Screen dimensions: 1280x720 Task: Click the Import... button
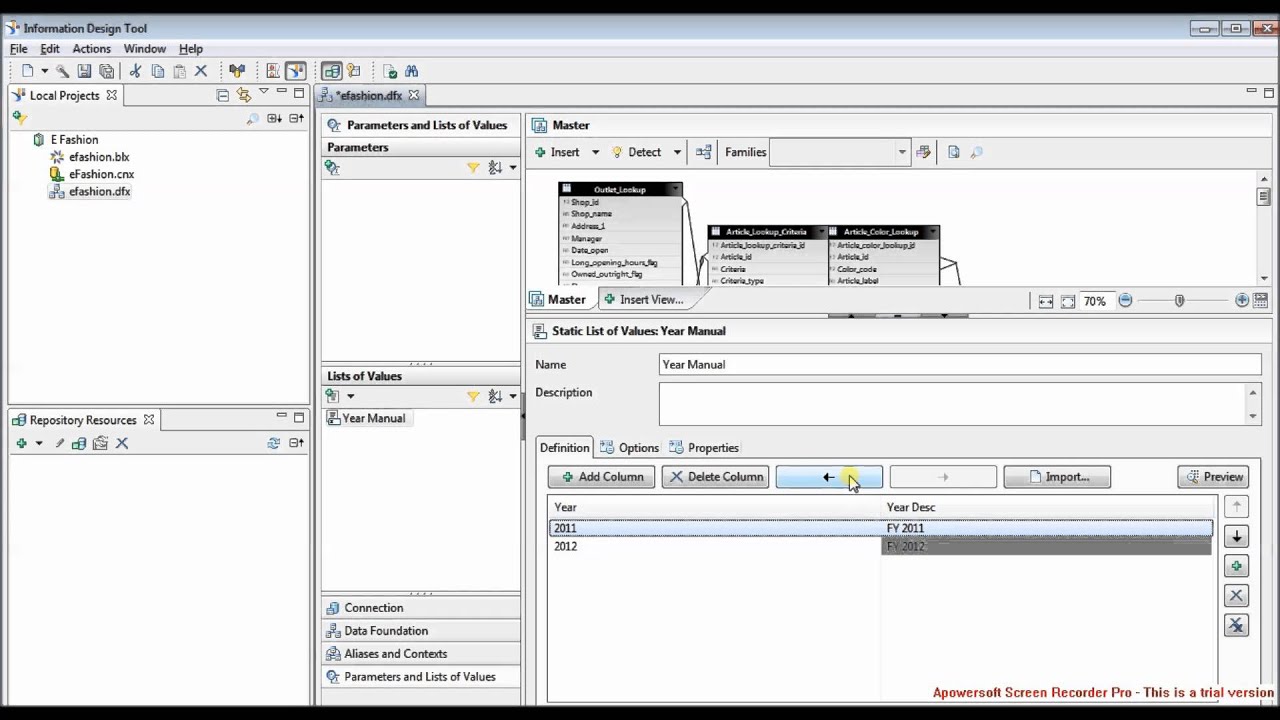click(1057, 477)
